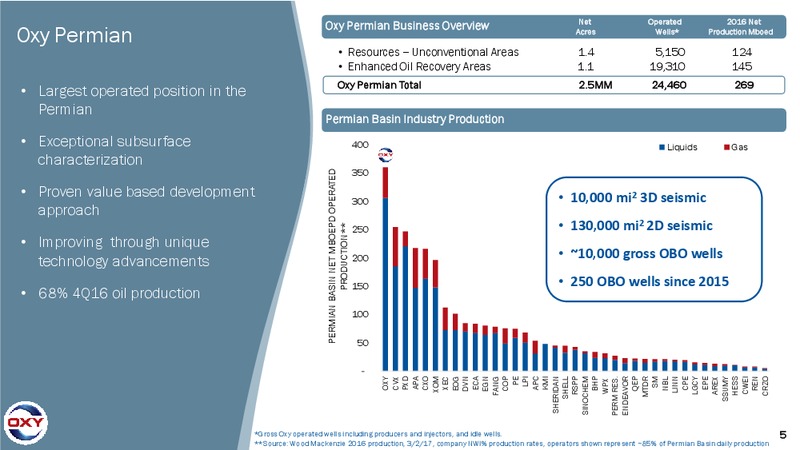Screen dimensions: 800x450
Task: Select "10,000 mi² 3D seismic" in the callout box
Action: click(x=638, y=197)
